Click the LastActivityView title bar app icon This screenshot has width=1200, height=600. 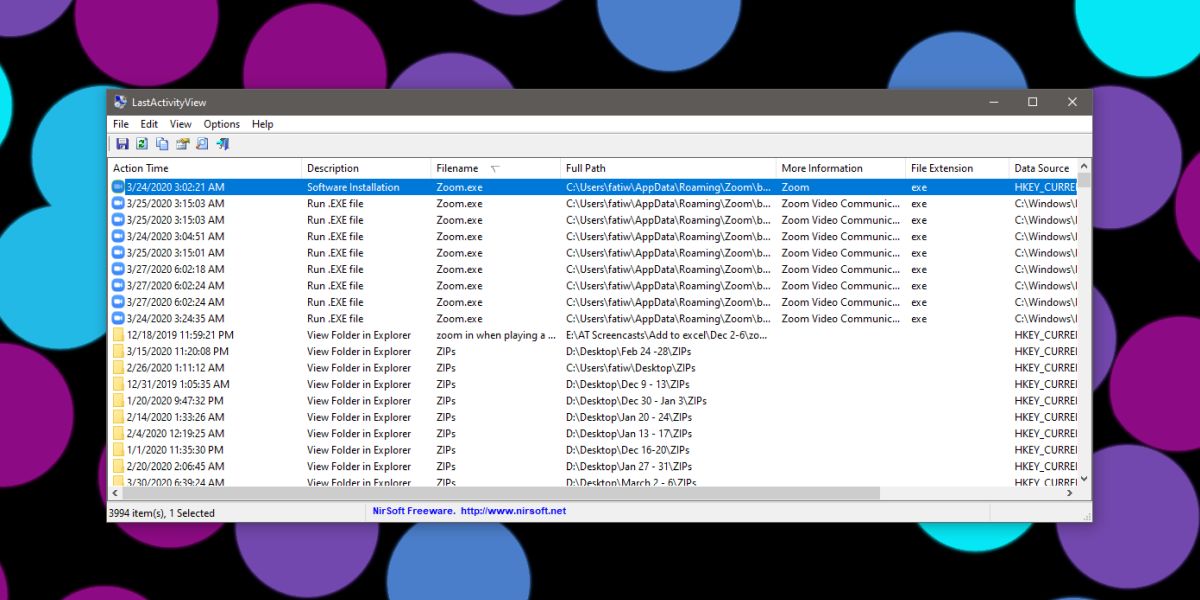[x=120, y=102]
